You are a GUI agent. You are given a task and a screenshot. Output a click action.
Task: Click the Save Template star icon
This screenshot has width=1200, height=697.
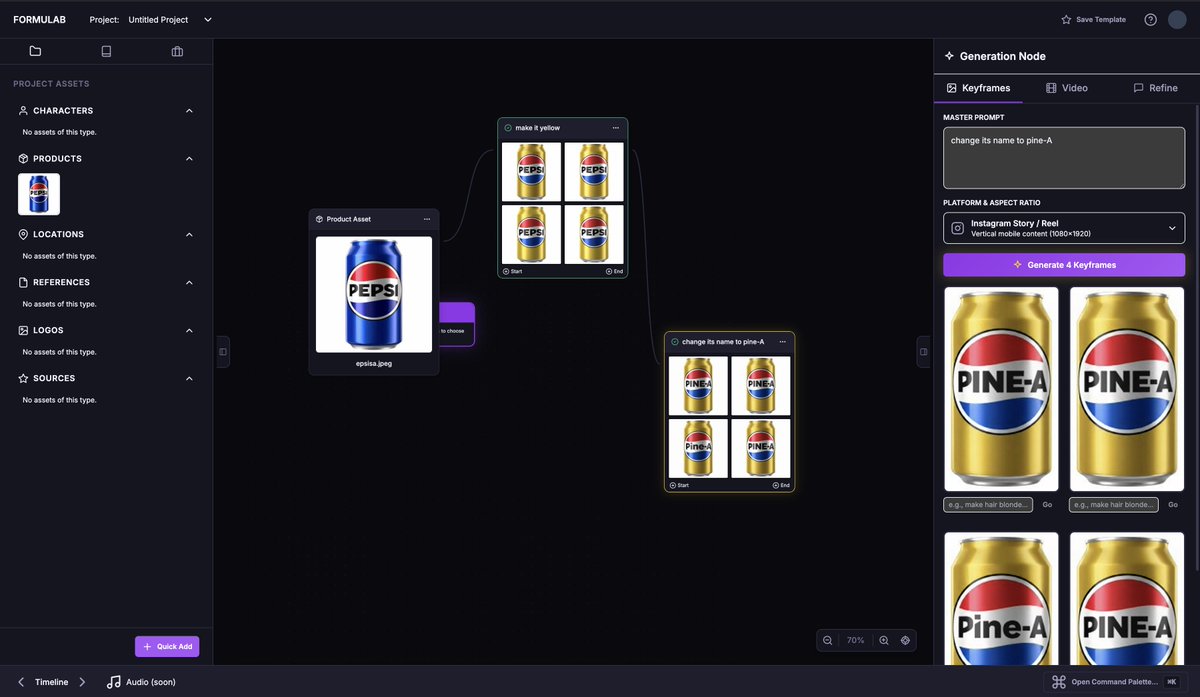(1066, 20)
